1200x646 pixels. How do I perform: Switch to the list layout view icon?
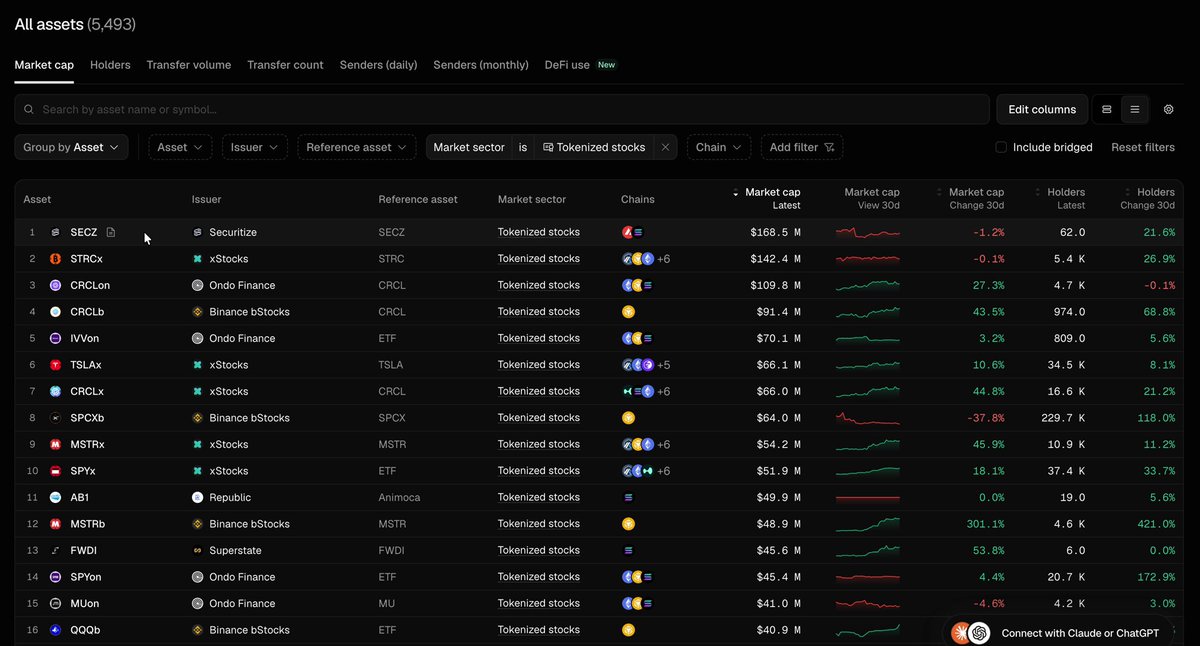pyautogui.click(x=1134, y=109)
